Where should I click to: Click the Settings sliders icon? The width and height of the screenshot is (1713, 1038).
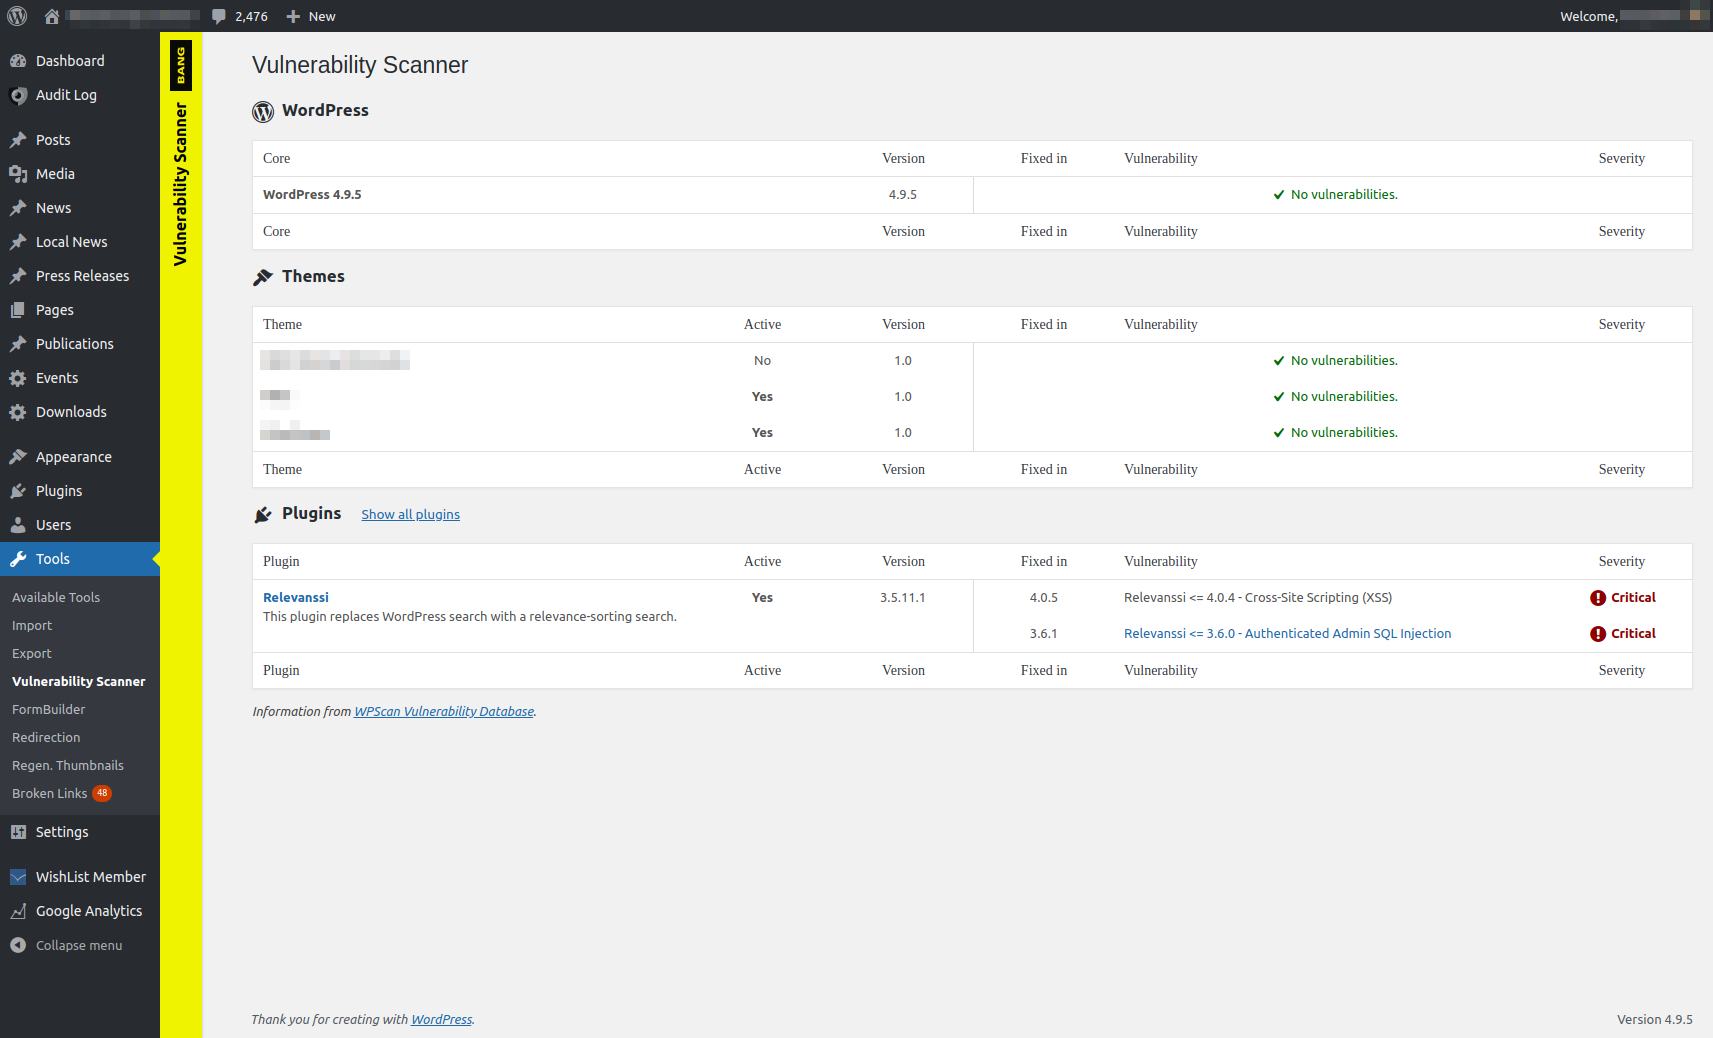[18, 832]
